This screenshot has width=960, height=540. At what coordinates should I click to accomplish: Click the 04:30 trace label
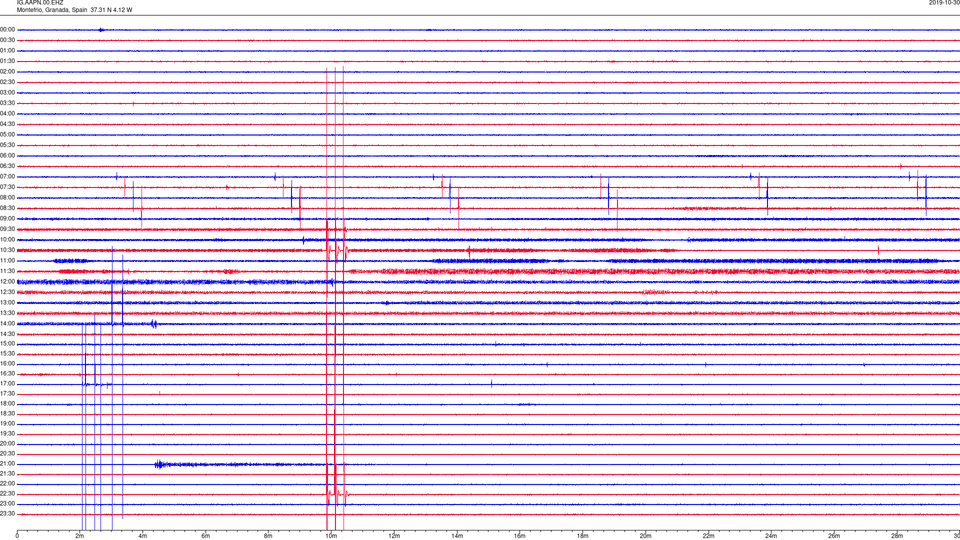tap(7, 124)
